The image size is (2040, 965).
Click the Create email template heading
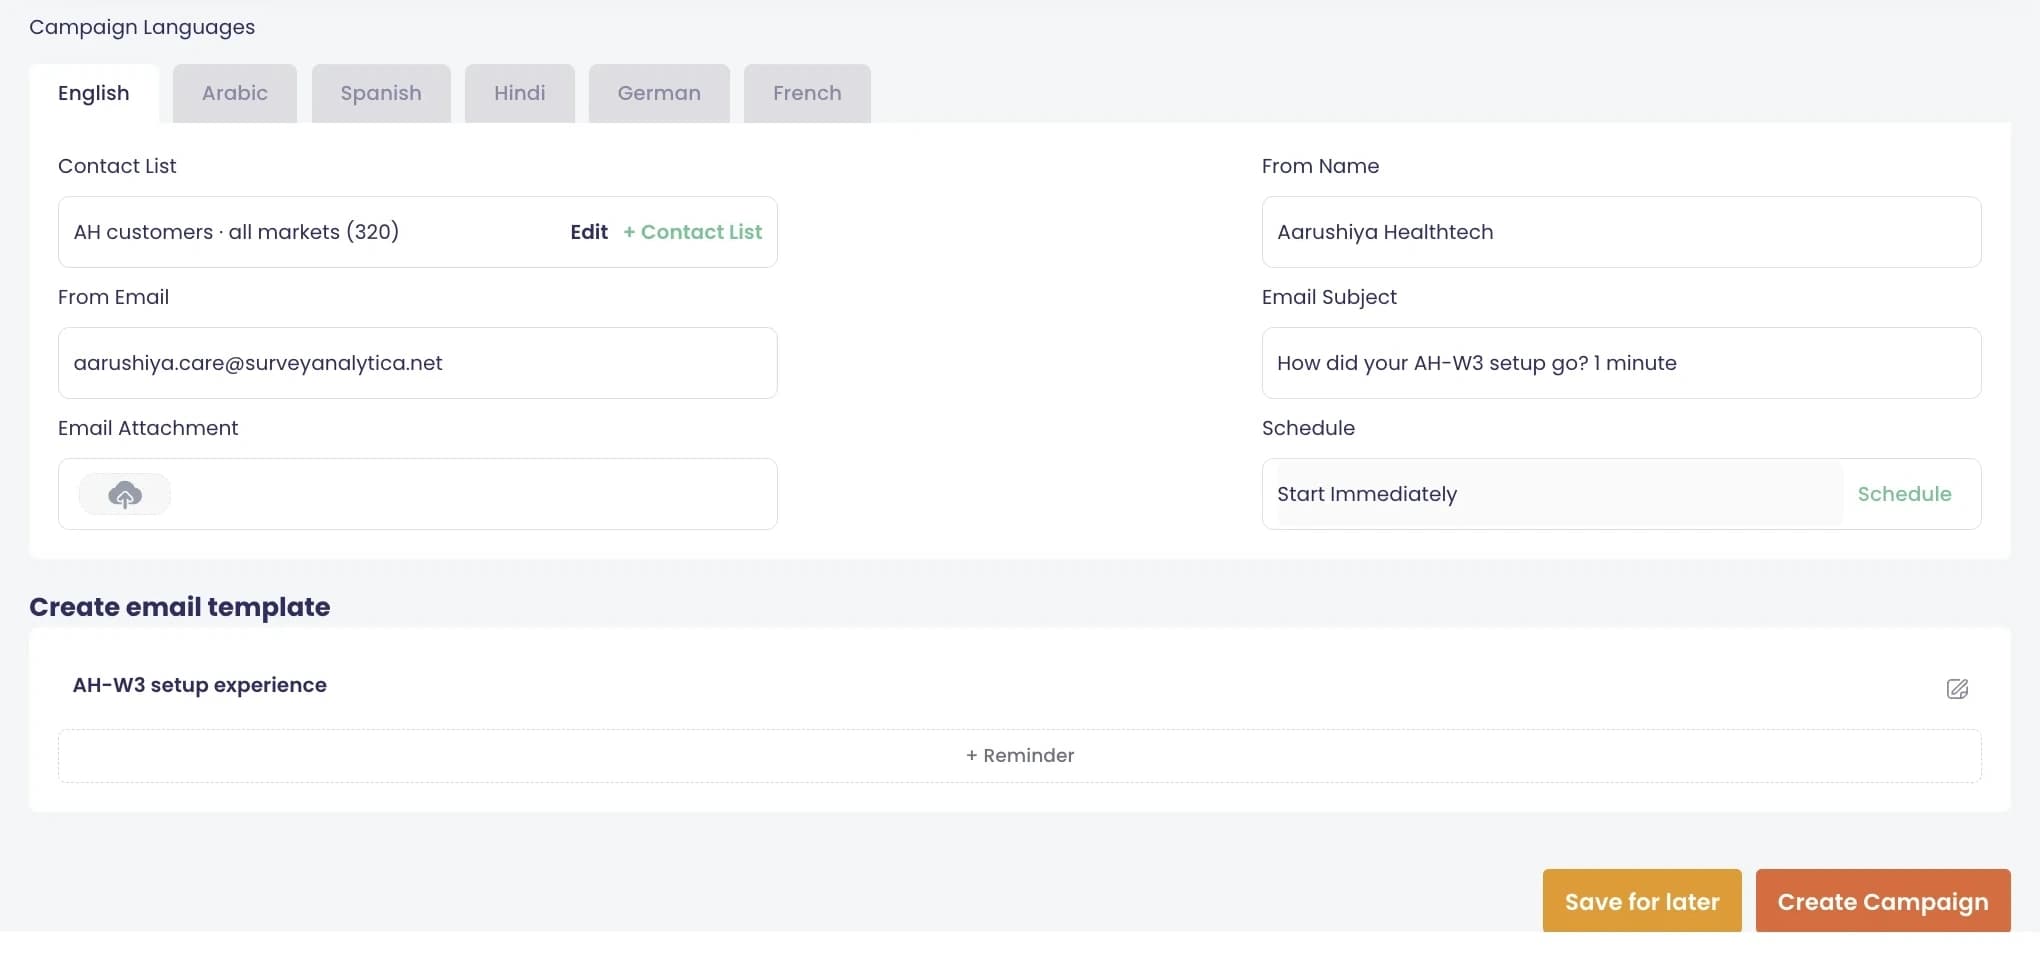coord(180,607)
